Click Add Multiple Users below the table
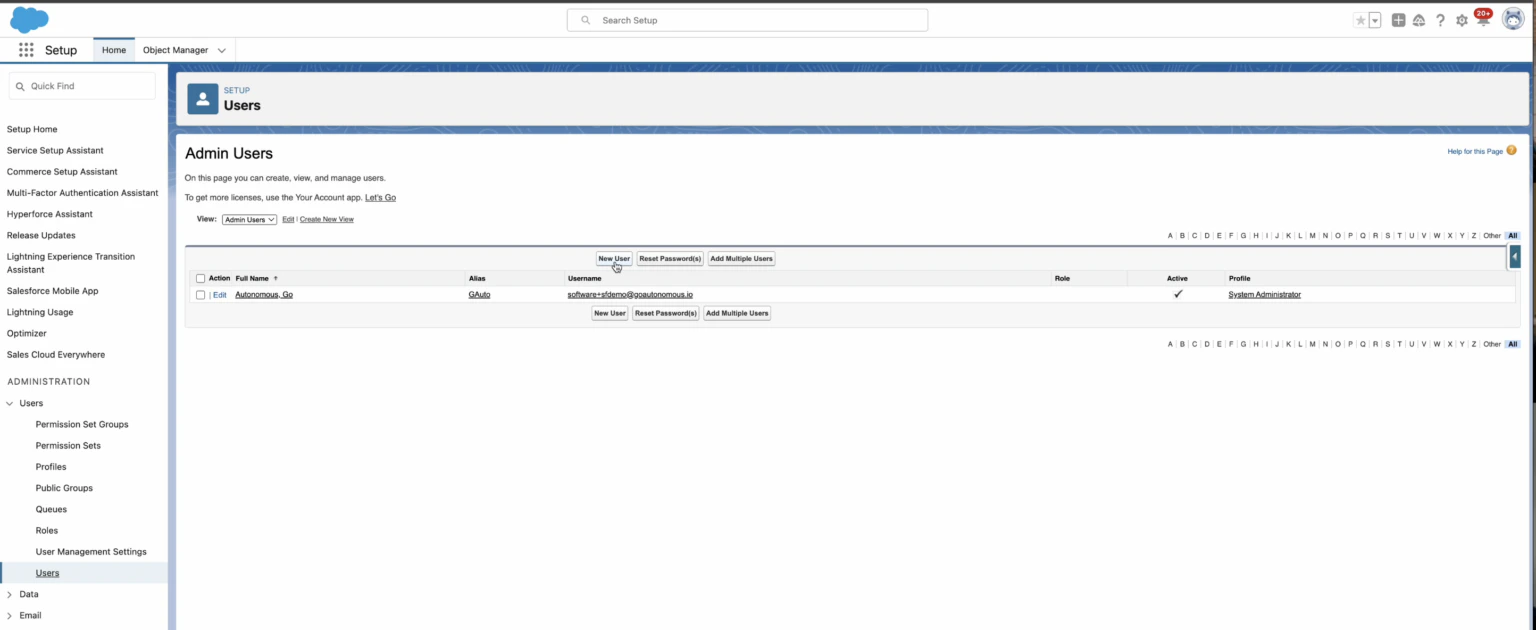Image resolution: width=1536 pixels, height=630 pixels. (x=737, y=313)
